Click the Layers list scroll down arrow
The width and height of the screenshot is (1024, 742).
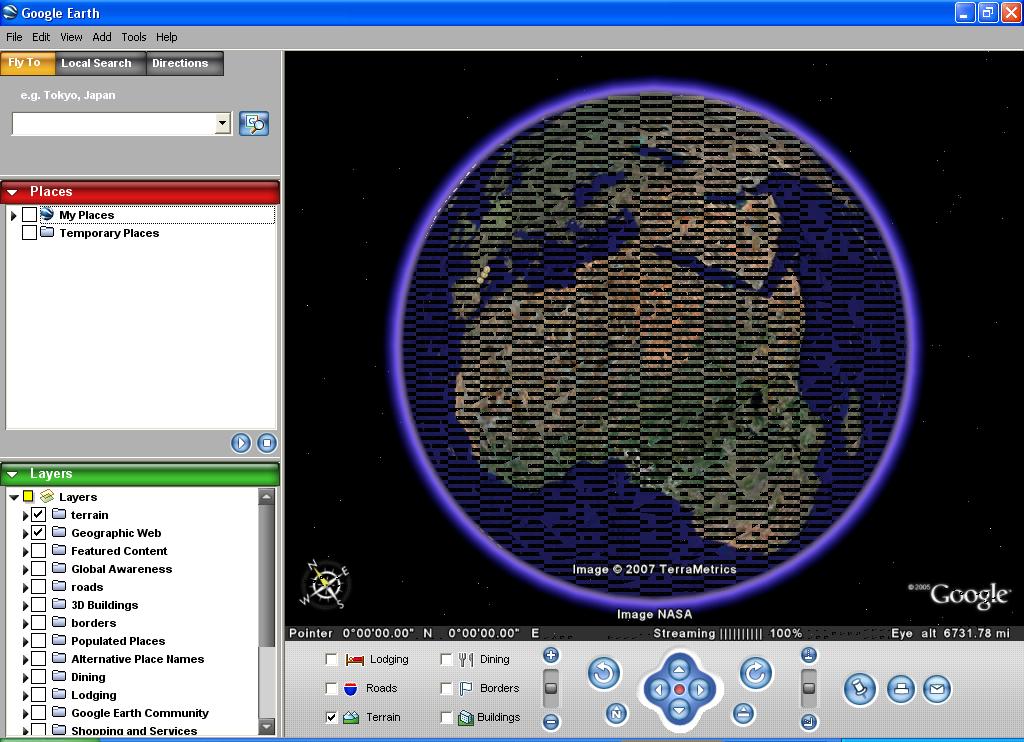266,726
